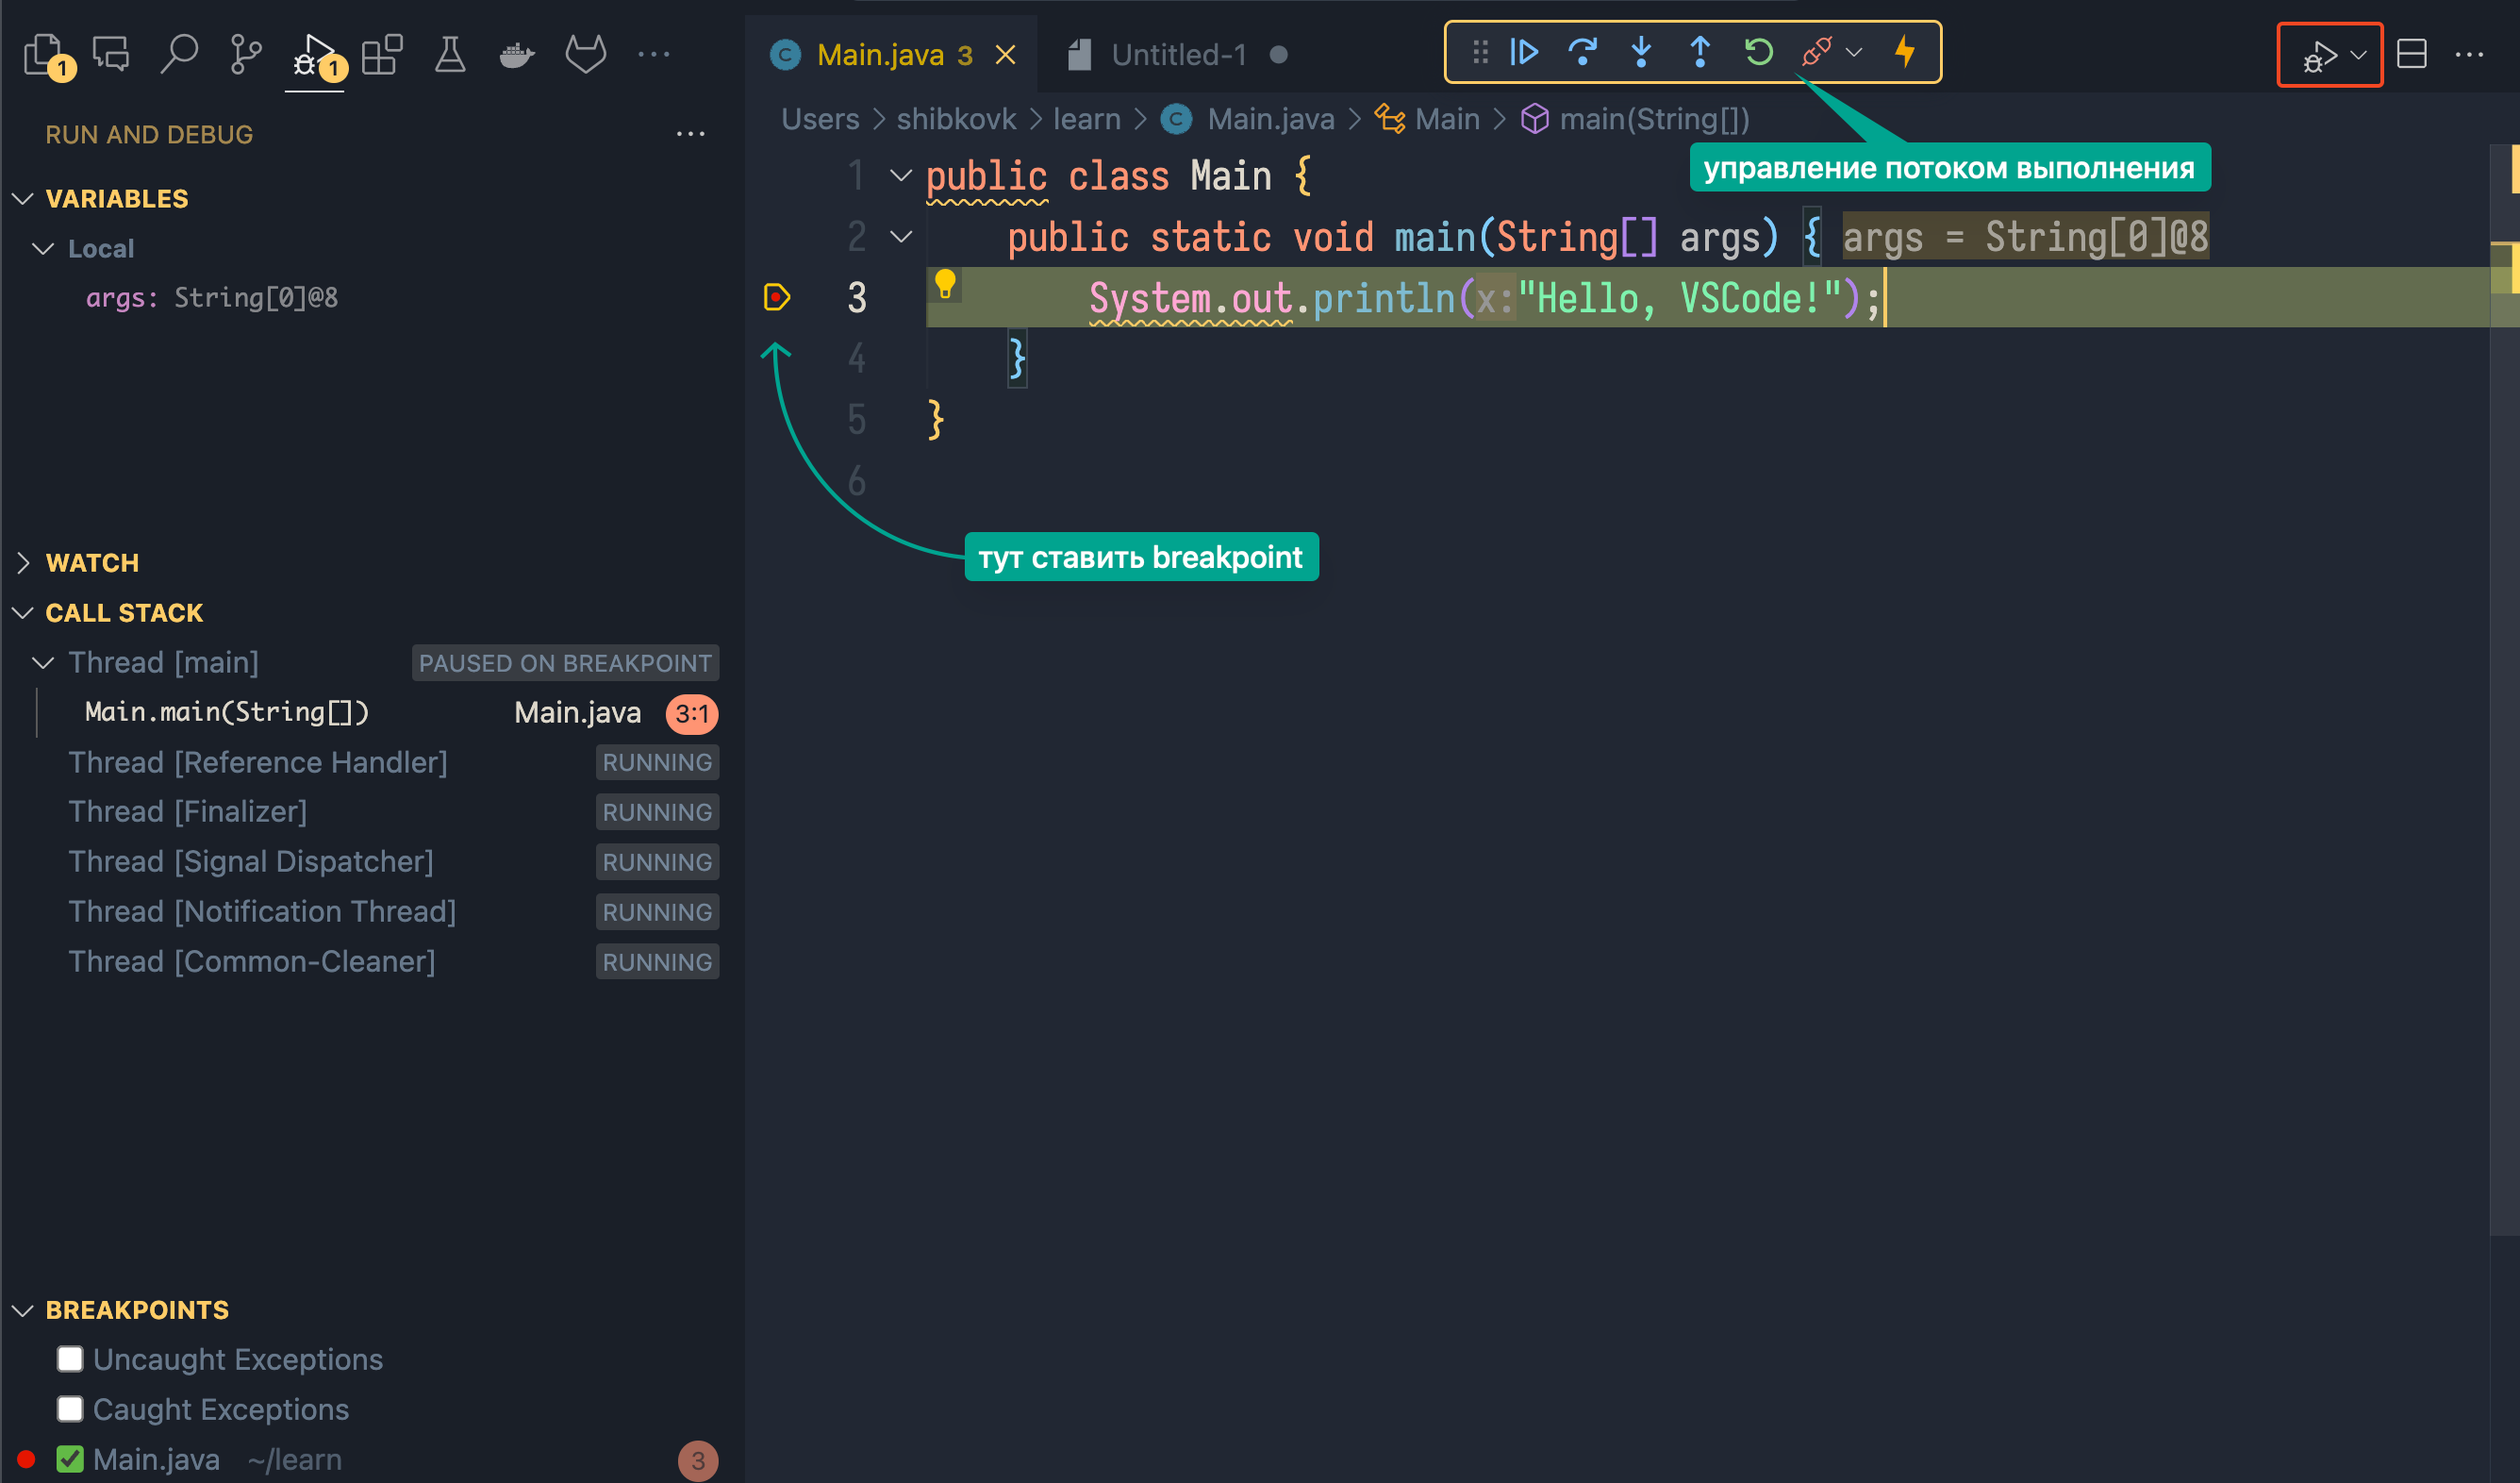
Task: Toggle Main.java breakpoint checkbox
Action: (x=71, y=1457)
